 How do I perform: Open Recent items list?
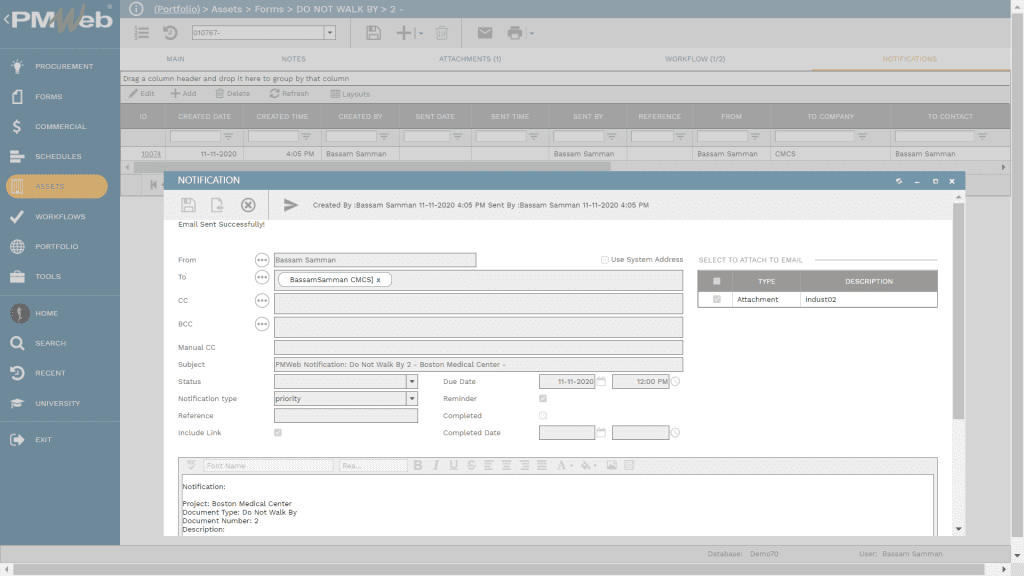[x=39, y=373]
